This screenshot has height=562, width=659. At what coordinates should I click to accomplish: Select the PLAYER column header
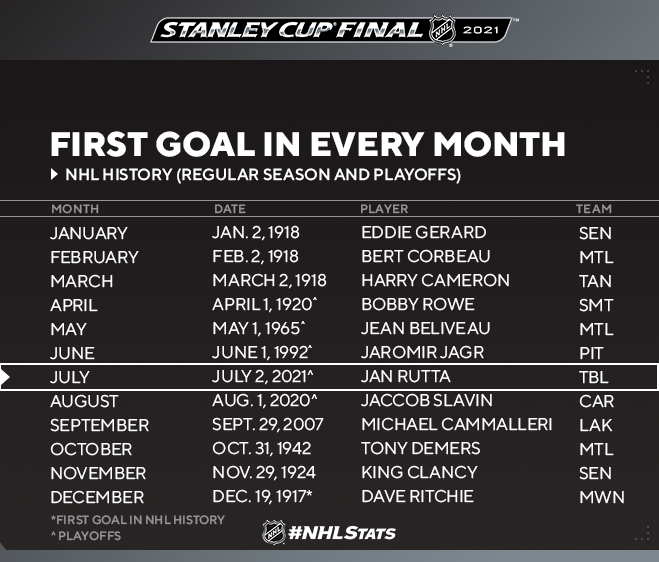pyautogui.click(x=384, y=209)
